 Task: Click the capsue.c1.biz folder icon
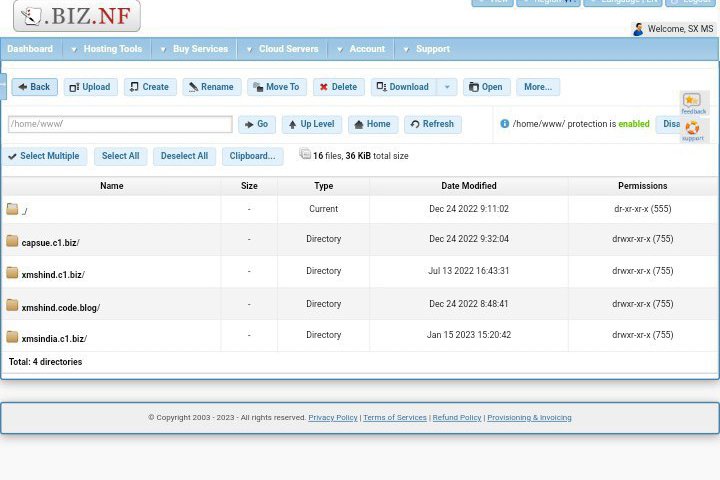(x=12, y=241)
